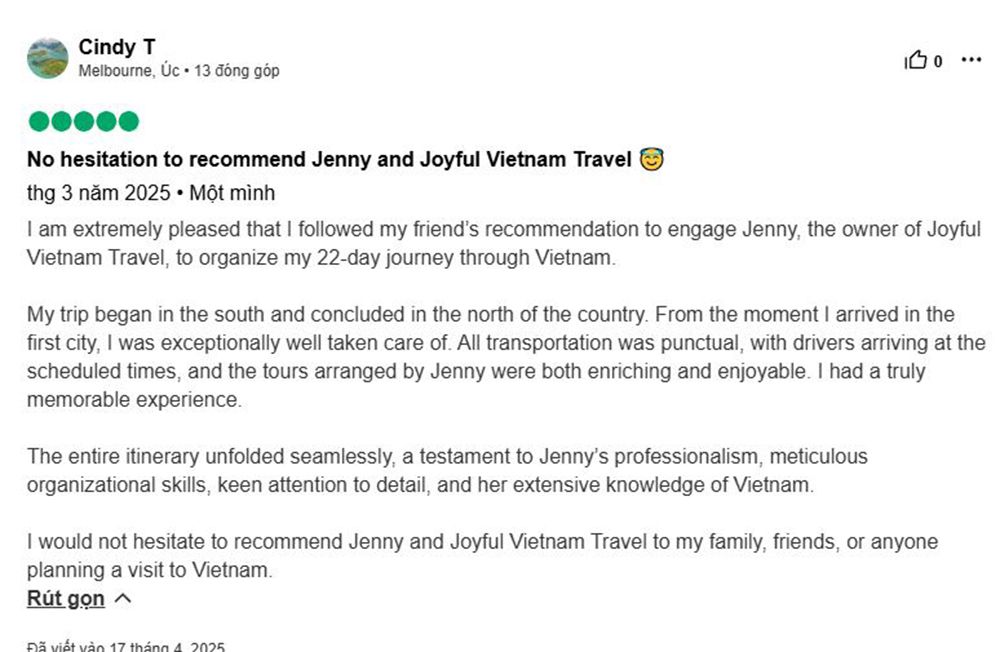The image size is (1000, 652).
Task: Click the Một mình trip type label
Action: tap(232, 193)
